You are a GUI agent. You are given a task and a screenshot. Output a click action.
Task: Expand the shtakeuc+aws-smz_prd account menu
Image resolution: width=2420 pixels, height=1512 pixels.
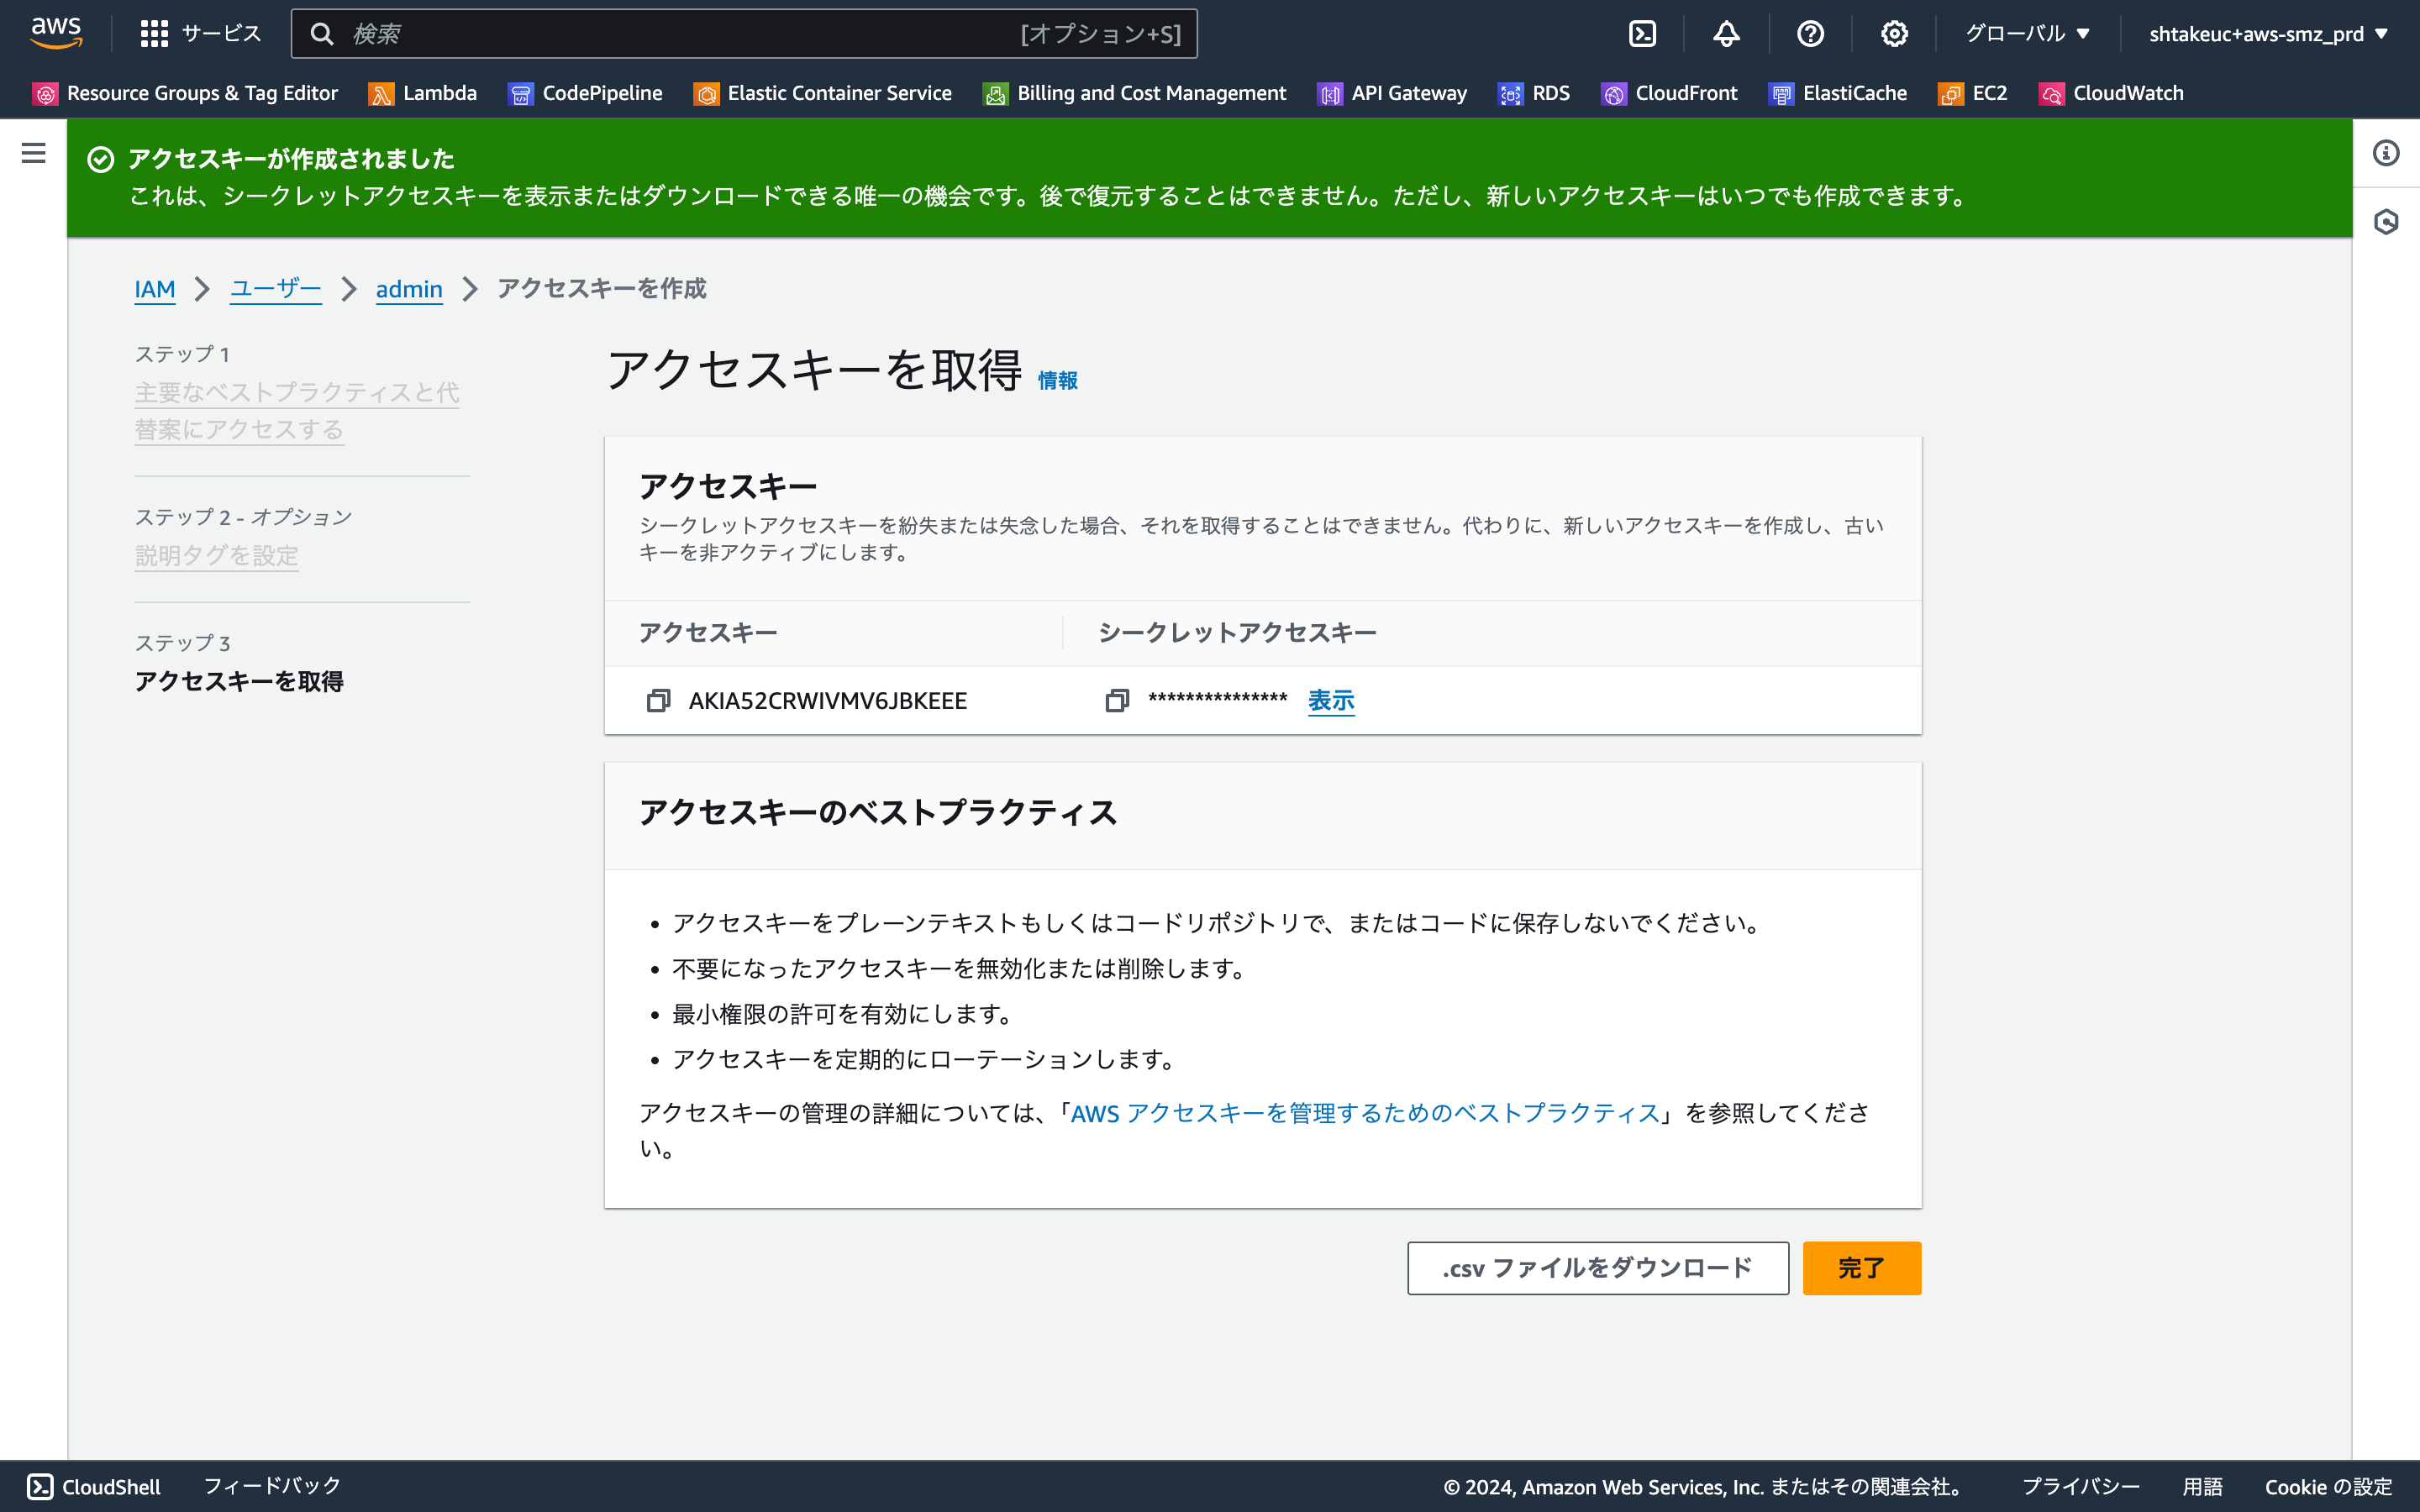click(x=2268, y=34)
